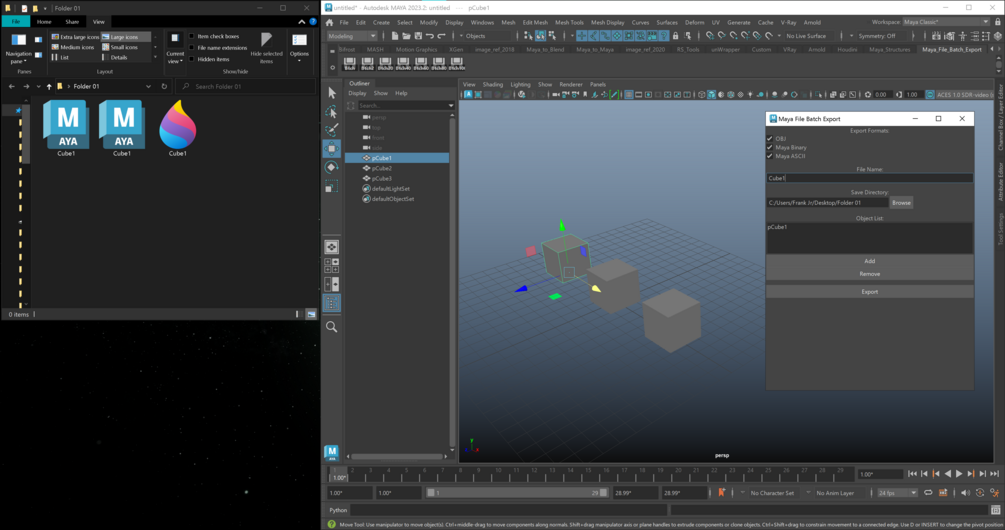1005x530 pixels.
Task: Uncheck the Maya ASCII export format
Action: pos(770,156)
